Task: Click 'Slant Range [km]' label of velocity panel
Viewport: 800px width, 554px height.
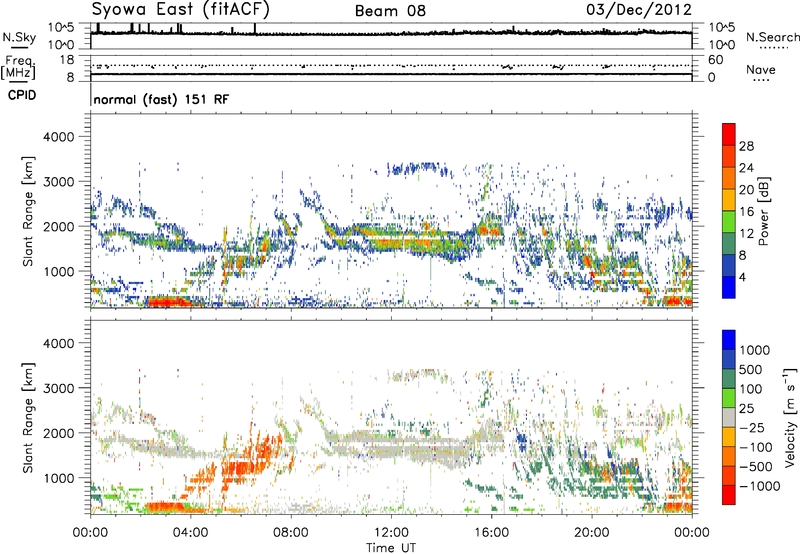Action: [28, 417]
